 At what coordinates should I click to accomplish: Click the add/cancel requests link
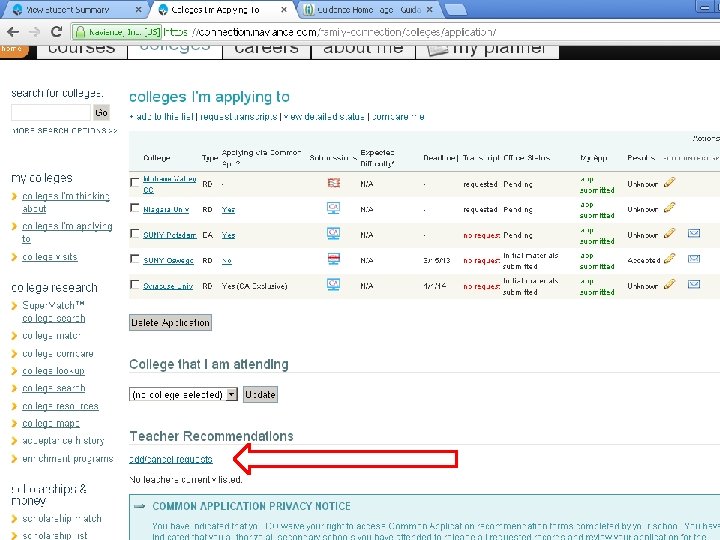171,459
